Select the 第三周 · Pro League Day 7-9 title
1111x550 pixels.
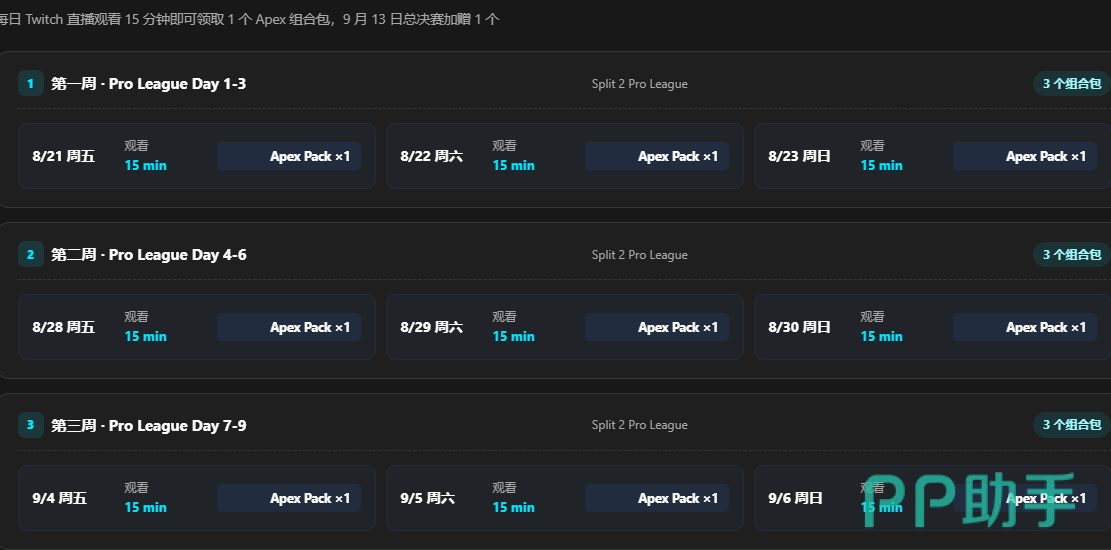pyautogui.click(x=149, y=425)
